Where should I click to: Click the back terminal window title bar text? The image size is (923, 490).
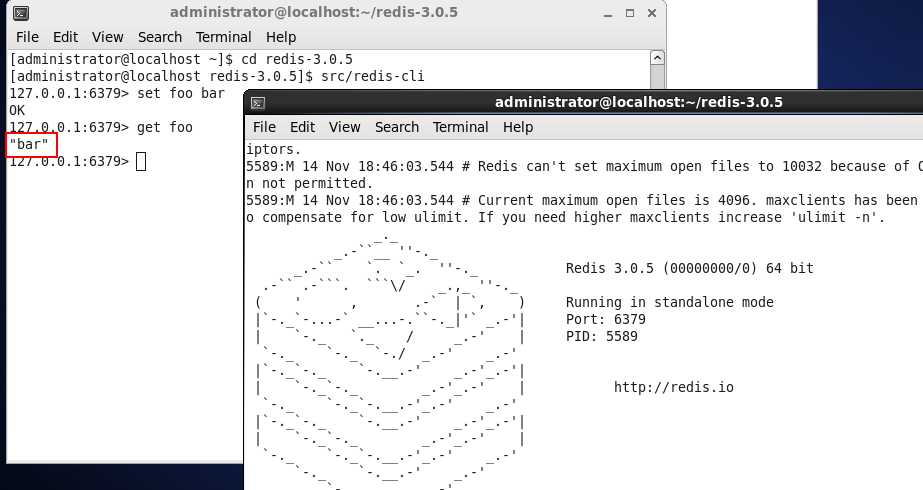(x=314, y=12)
